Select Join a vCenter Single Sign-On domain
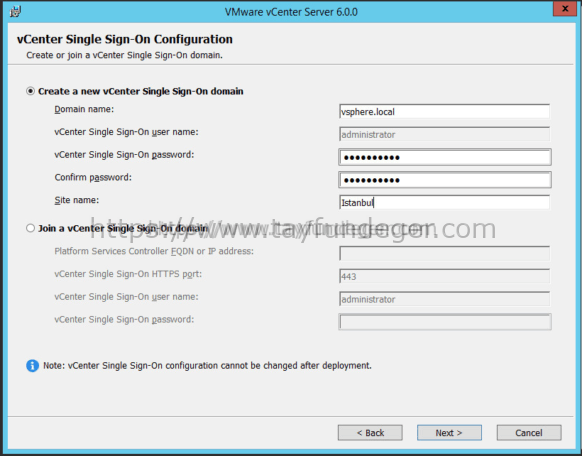The image size is (582, 456). [30, 228]
